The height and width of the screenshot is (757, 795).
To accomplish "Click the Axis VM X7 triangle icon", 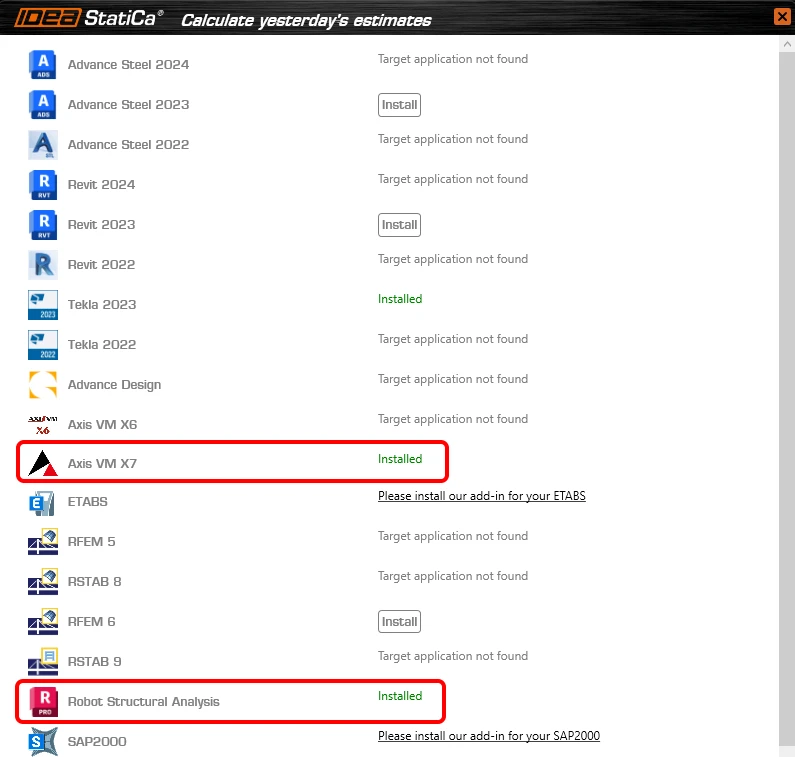I will point(43,463).
